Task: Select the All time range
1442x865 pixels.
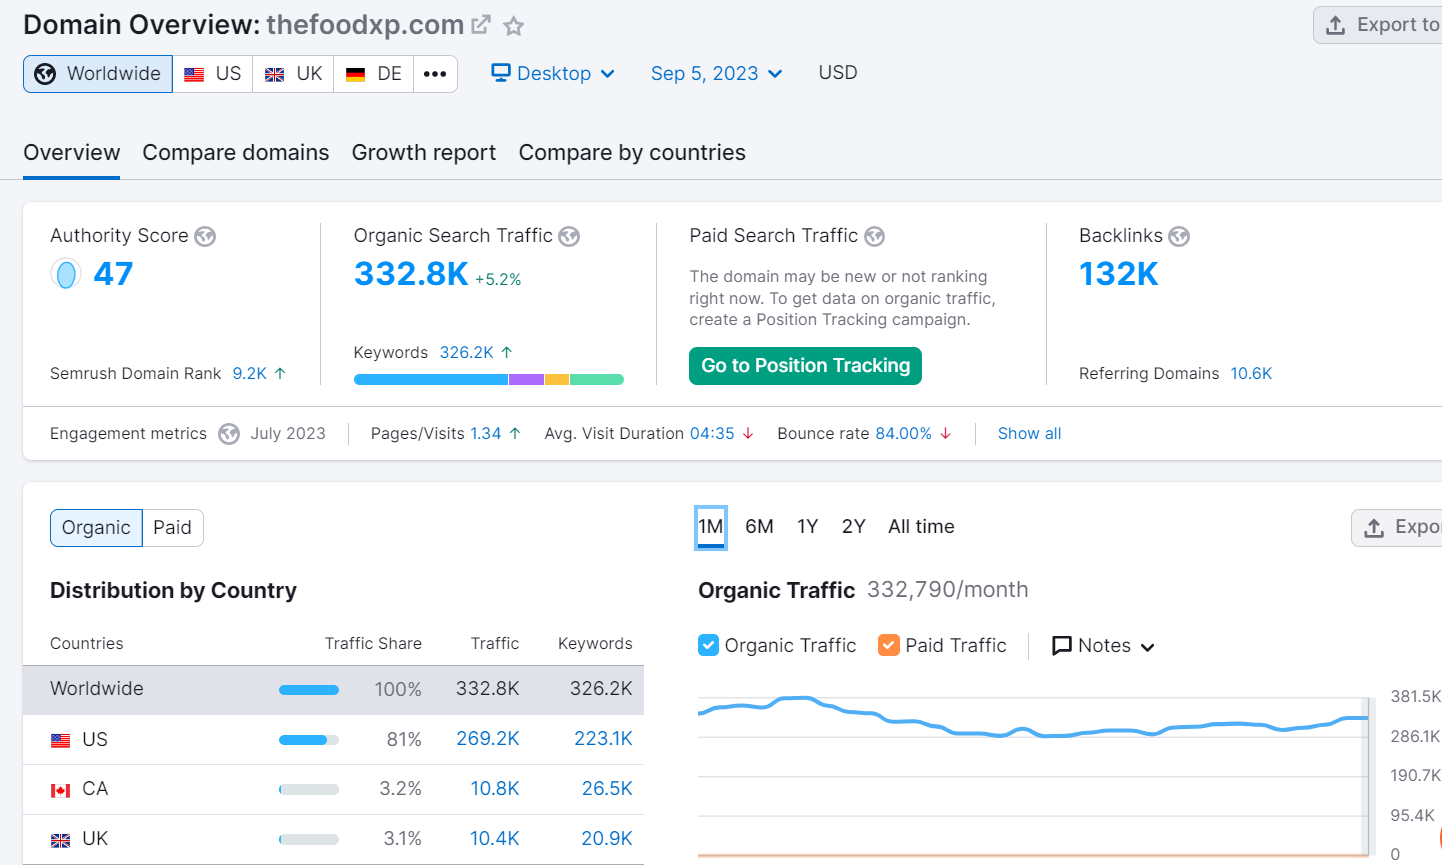Action: pyautogui.click(x=921, y=527)
